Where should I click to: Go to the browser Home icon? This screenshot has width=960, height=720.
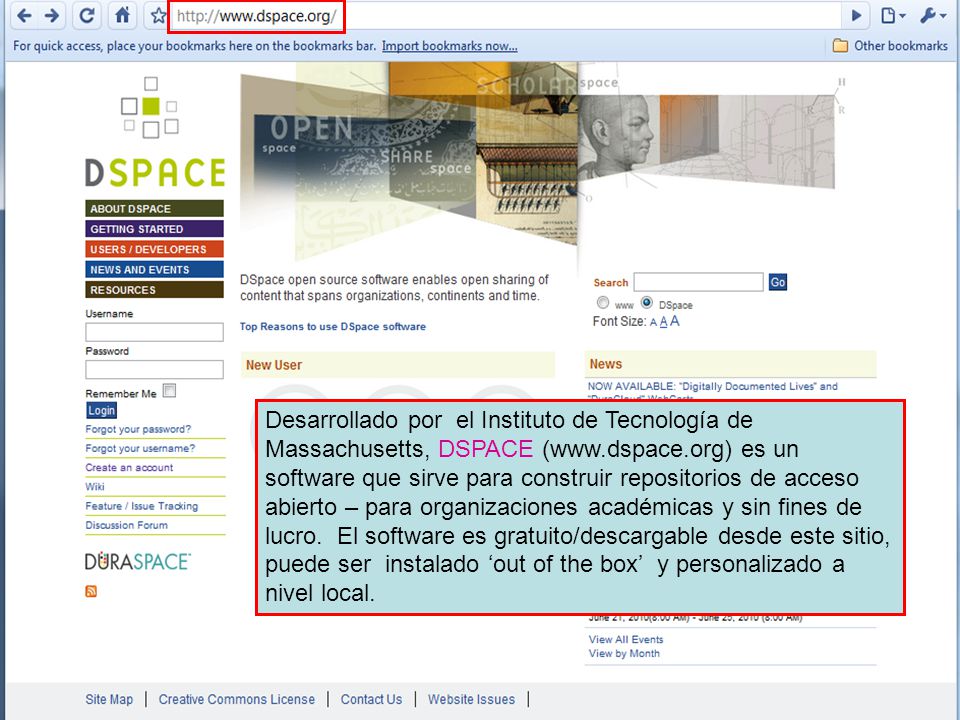click(x=122, y=15)
